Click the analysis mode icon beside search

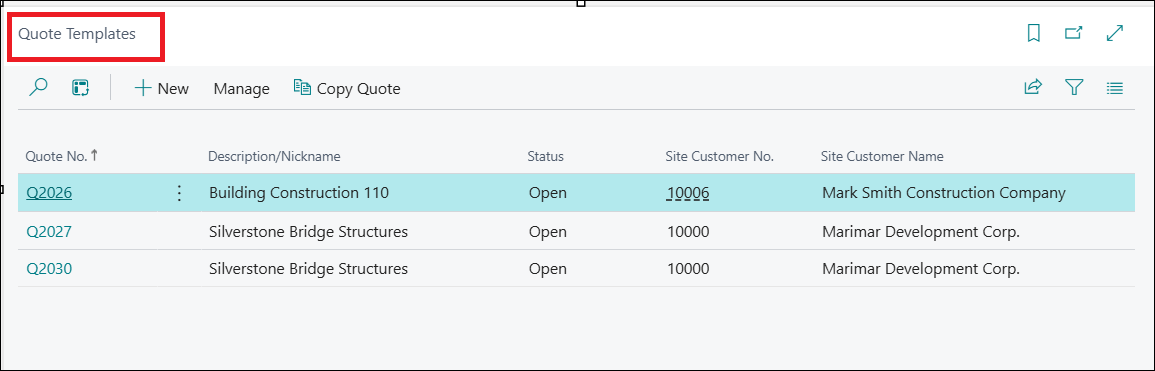pos(80,88)
